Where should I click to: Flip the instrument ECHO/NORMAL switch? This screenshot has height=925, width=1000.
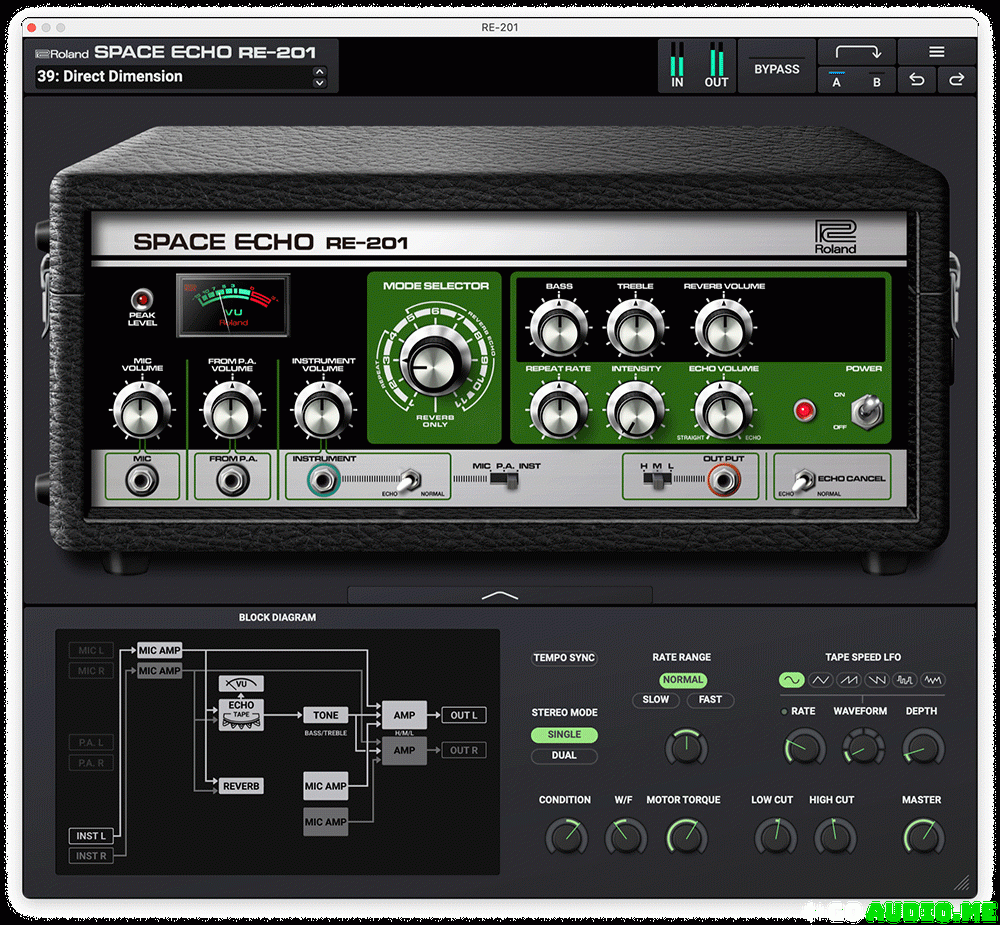tap(408, 481)
